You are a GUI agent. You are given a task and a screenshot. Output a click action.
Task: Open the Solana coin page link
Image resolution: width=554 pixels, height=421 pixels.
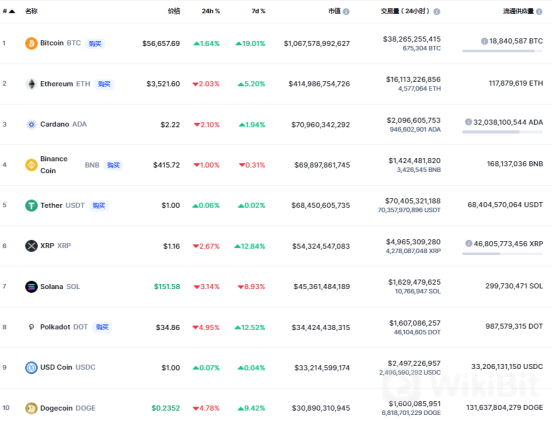pos(52,286)
